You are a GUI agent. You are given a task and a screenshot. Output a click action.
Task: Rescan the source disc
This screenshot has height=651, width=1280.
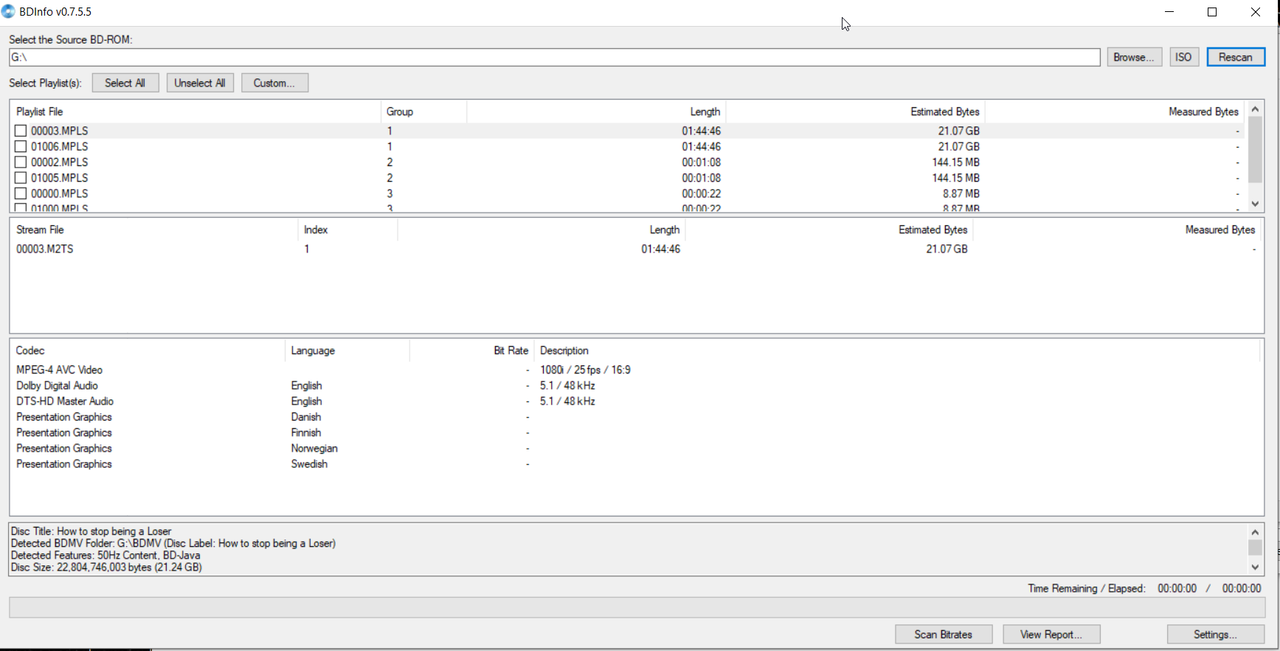click(x=1235, y=57)
